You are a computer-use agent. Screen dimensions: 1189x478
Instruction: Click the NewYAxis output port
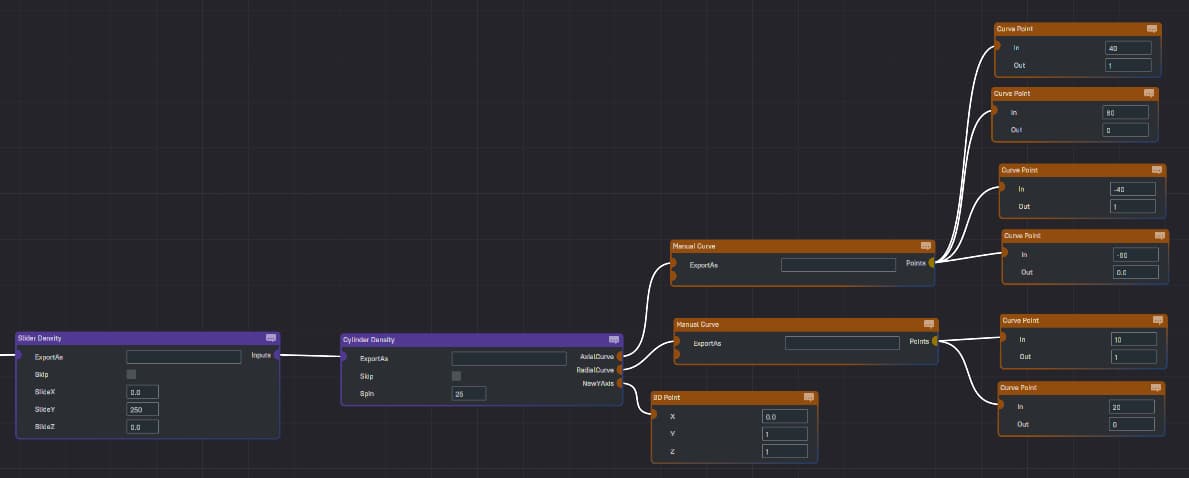(621, 383)
